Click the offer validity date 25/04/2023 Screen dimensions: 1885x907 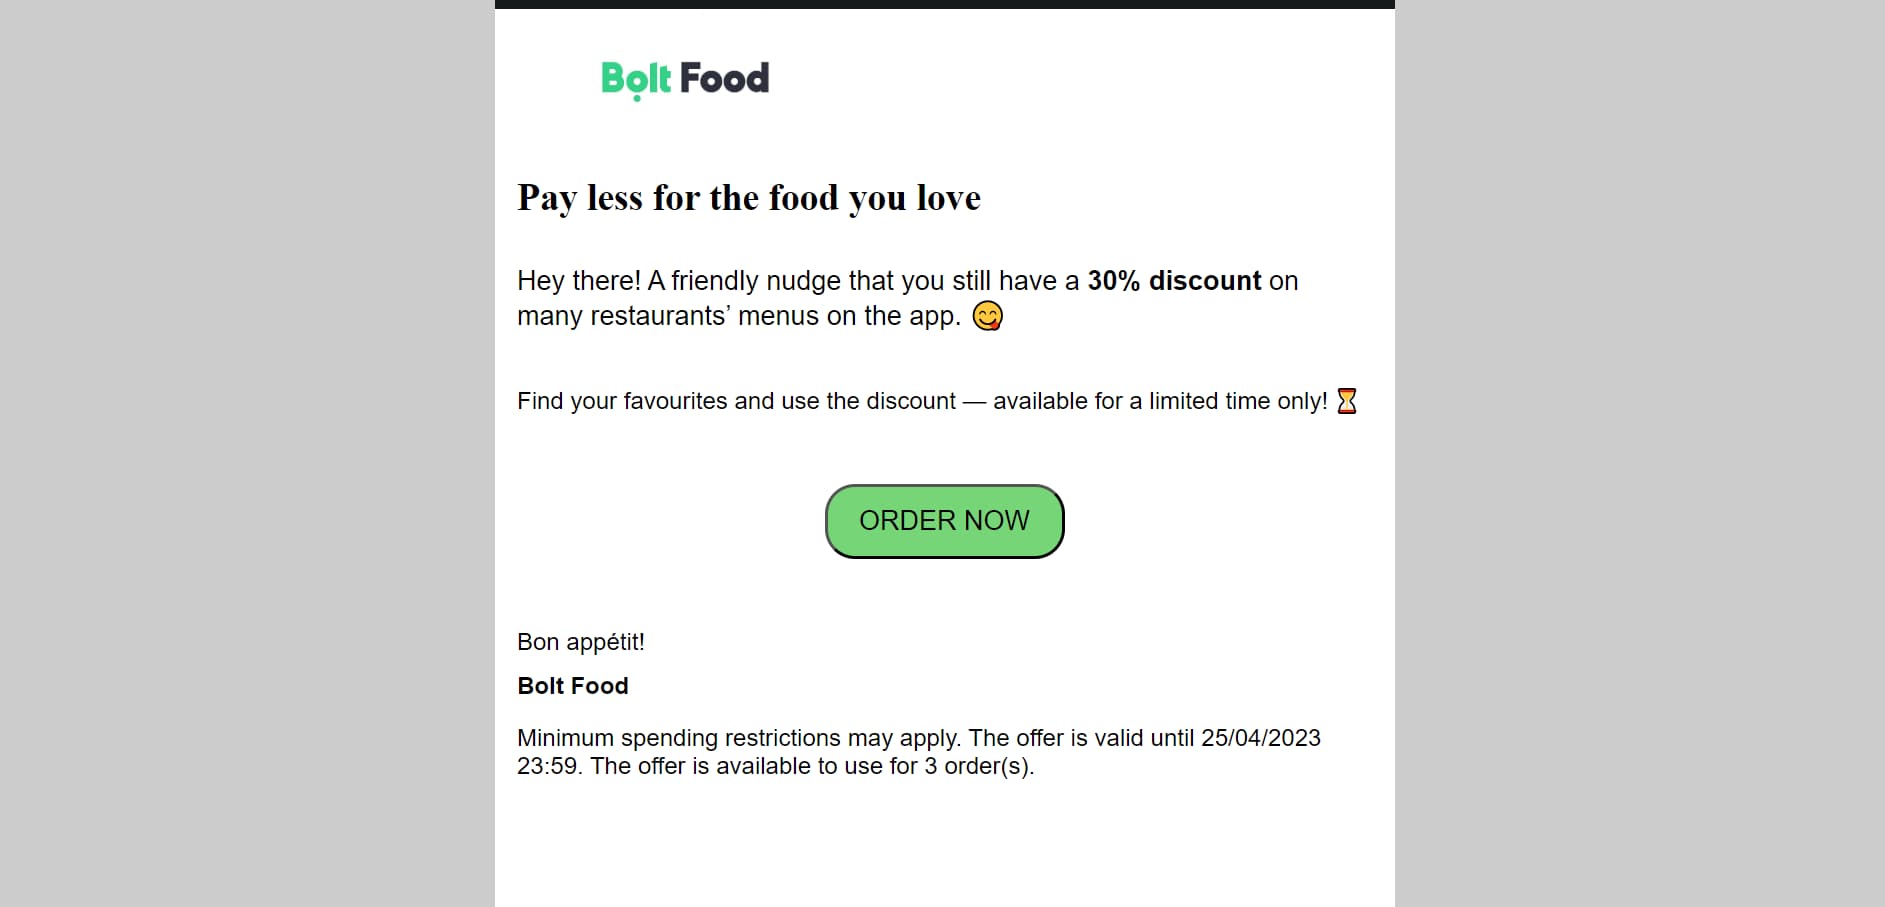[1260, 738]
